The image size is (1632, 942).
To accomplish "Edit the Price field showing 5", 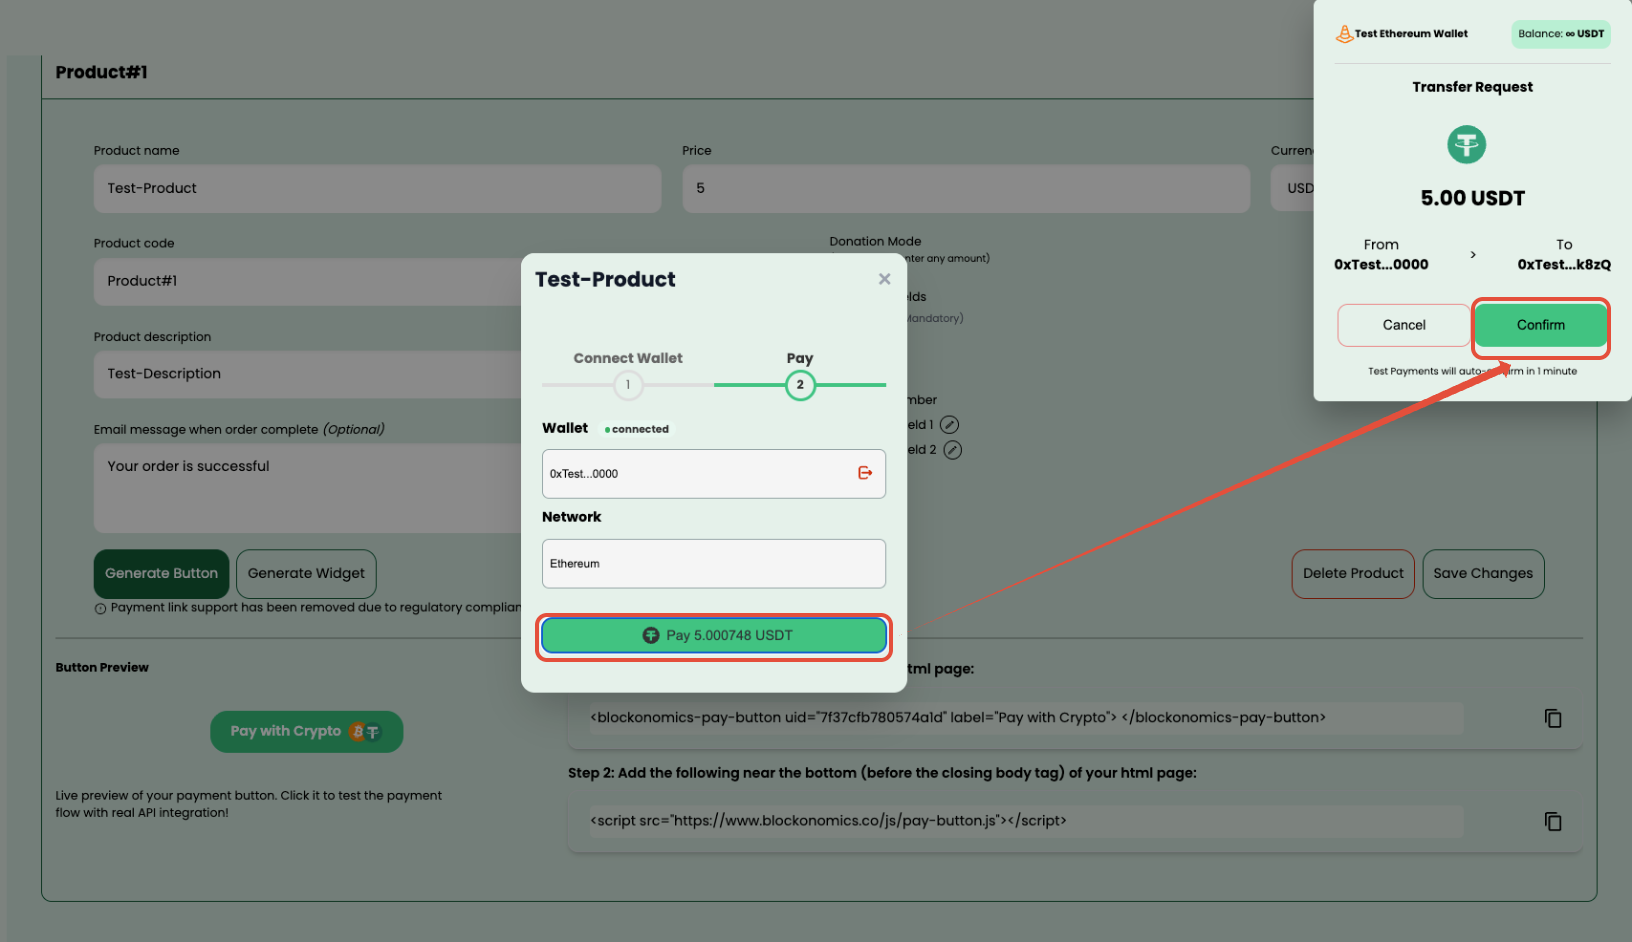I will [x=966, y=188].
